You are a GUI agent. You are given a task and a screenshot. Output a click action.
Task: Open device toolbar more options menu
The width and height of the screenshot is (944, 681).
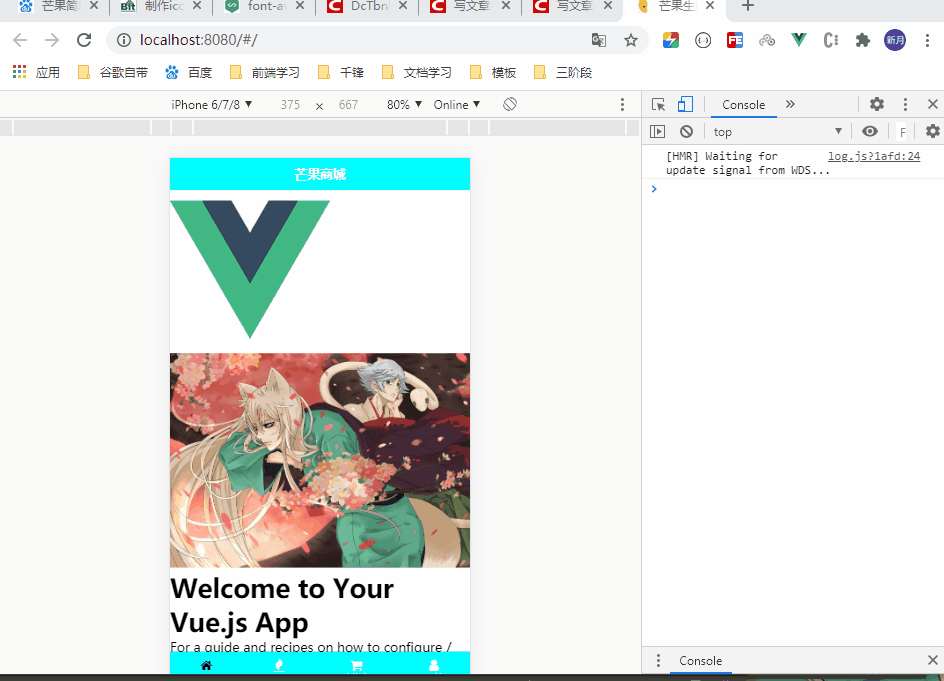click(x=623, y=105)
